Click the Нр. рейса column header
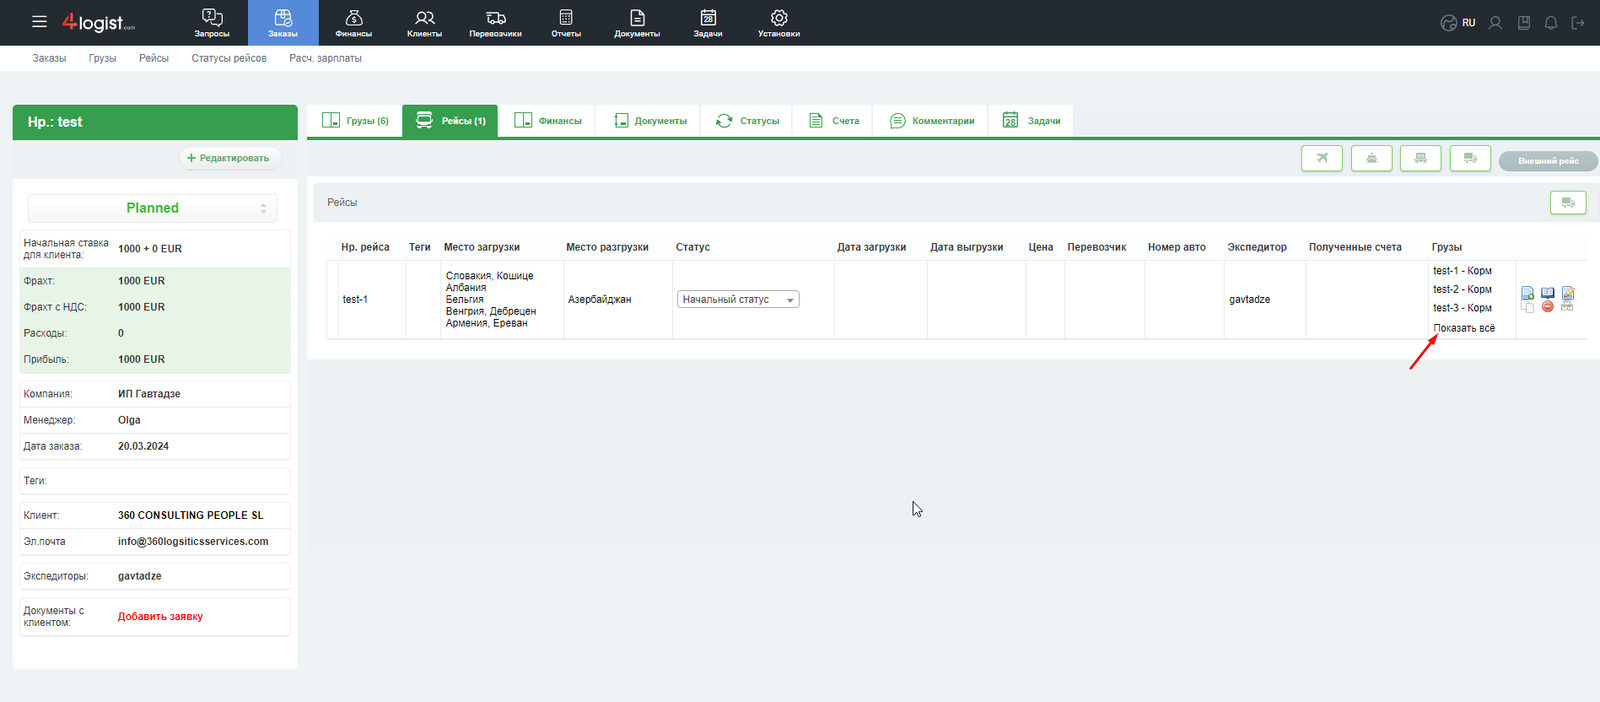 [x=365, y=247]
